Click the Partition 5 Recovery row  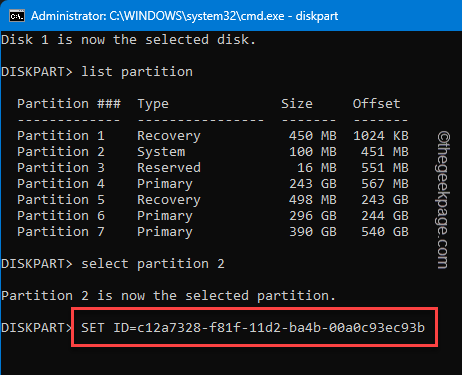213,200
